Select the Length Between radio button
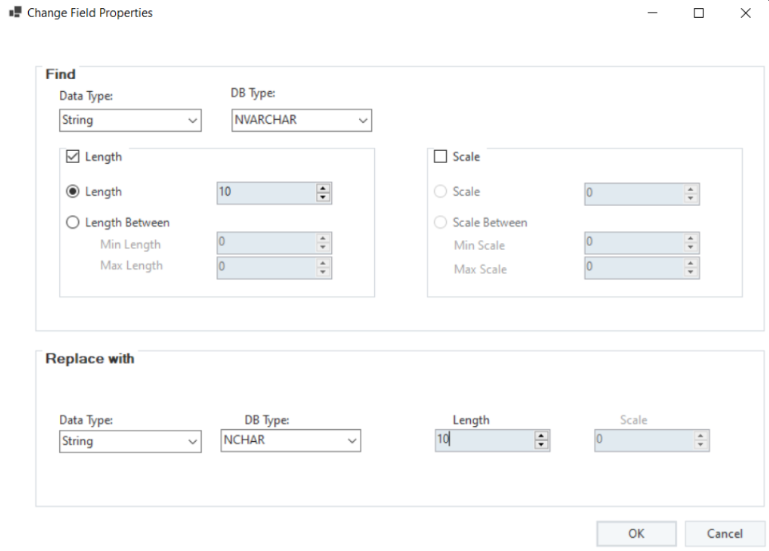This screenshot has width=769, height=551. pos(73,223)
